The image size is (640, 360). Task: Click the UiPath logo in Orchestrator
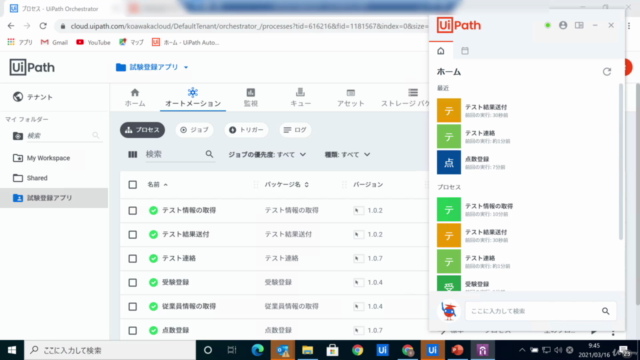point(32,67)
